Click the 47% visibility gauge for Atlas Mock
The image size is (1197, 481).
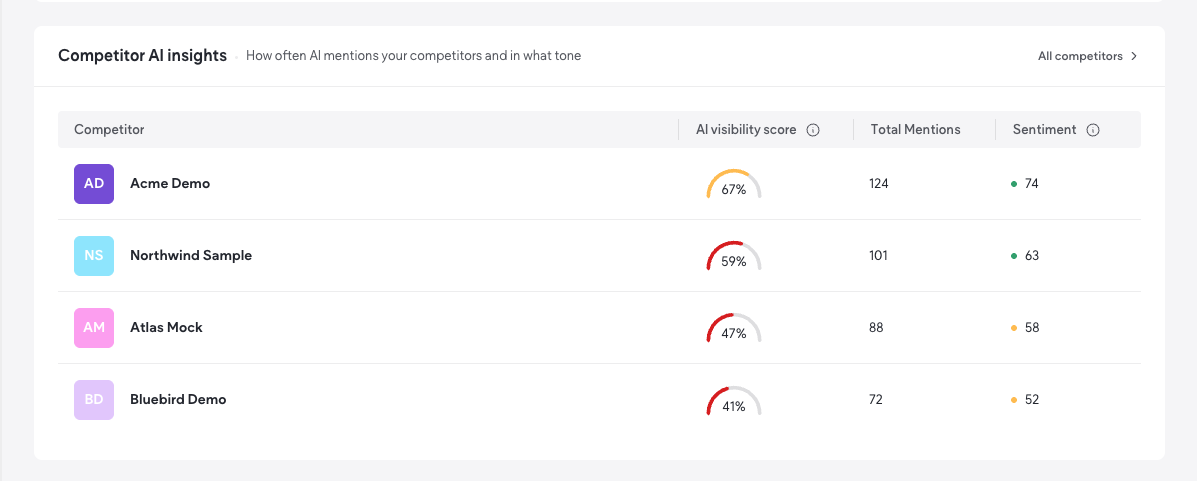[734, 328]
